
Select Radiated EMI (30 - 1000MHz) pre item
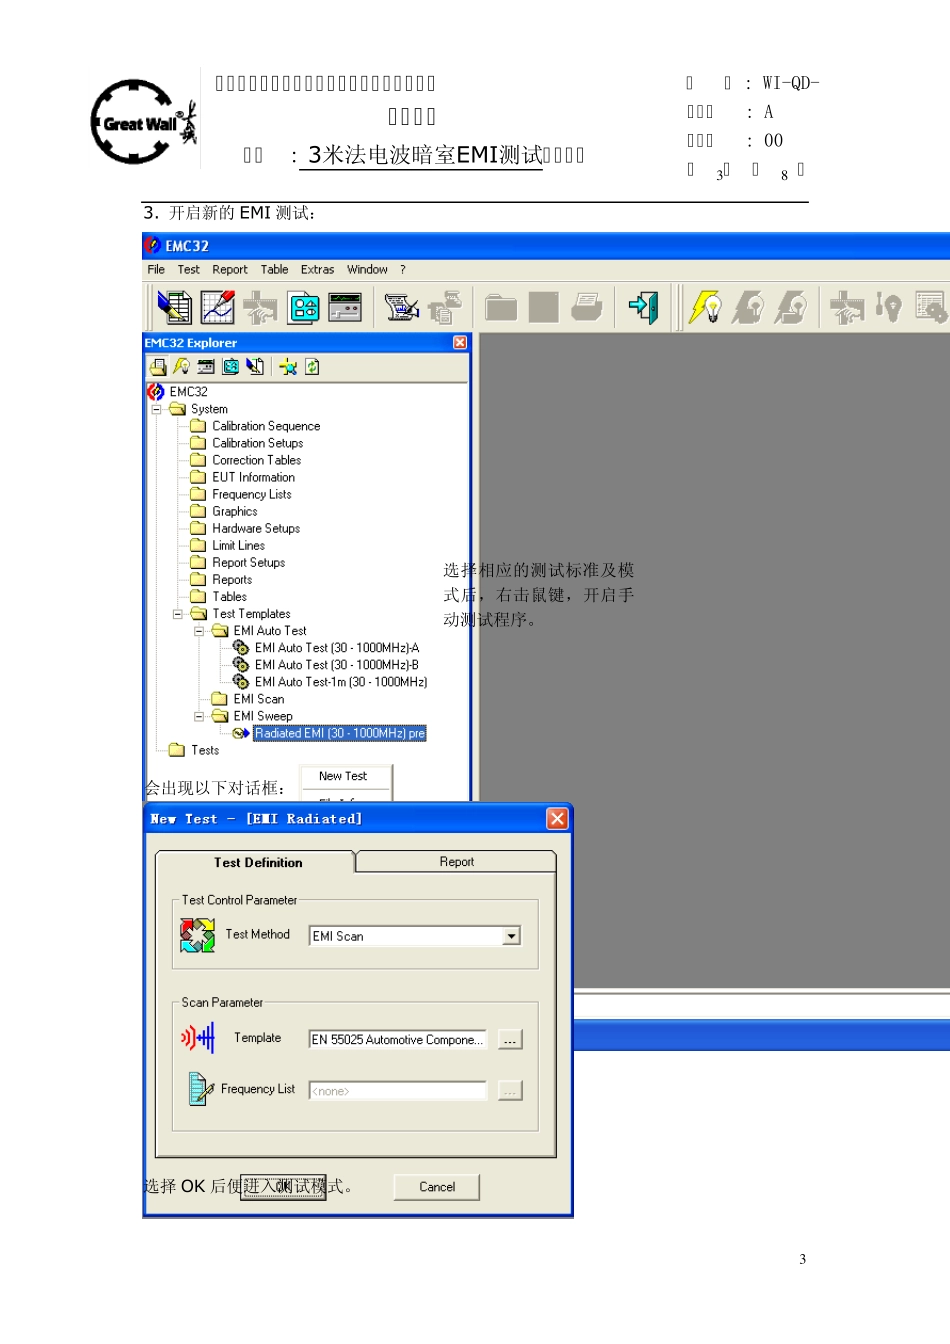point(340,733)
